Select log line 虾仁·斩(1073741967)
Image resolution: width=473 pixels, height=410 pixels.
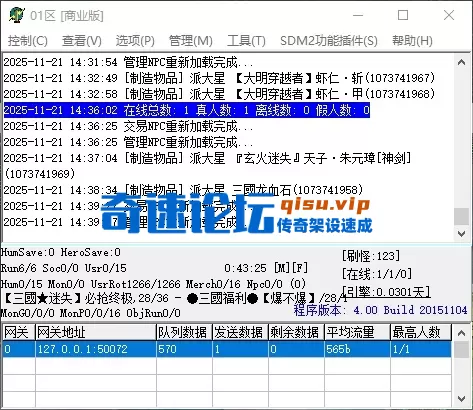point(219,78)
